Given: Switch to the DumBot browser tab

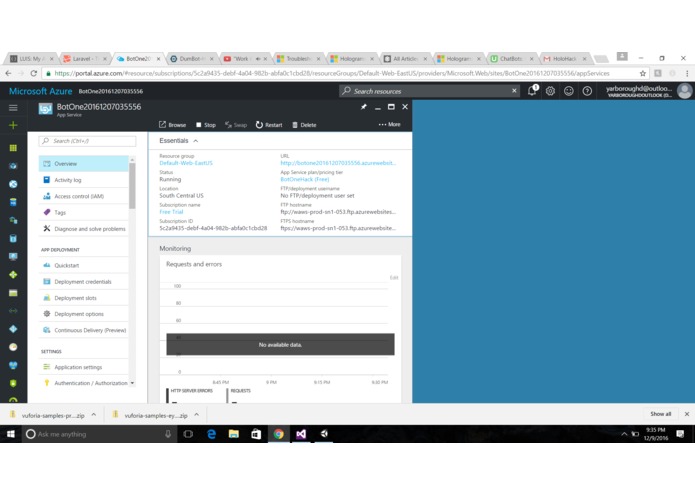Looking at the screenshot, I should pyautogui.click(x=190, y=58).
